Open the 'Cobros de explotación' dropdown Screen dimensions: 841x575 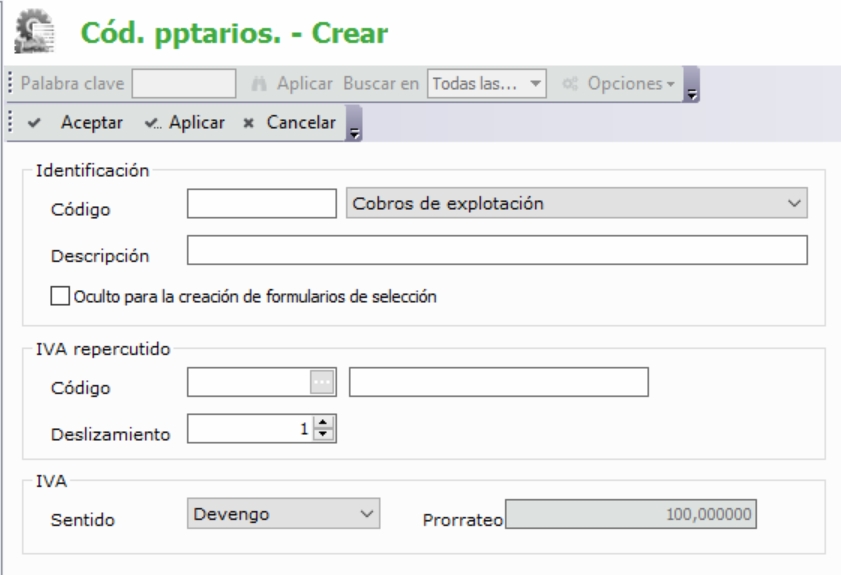576,204
